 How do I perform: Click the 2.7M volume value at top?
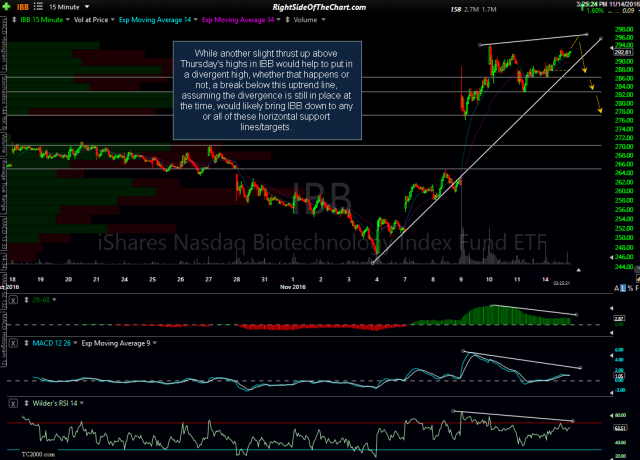point(471,9)
